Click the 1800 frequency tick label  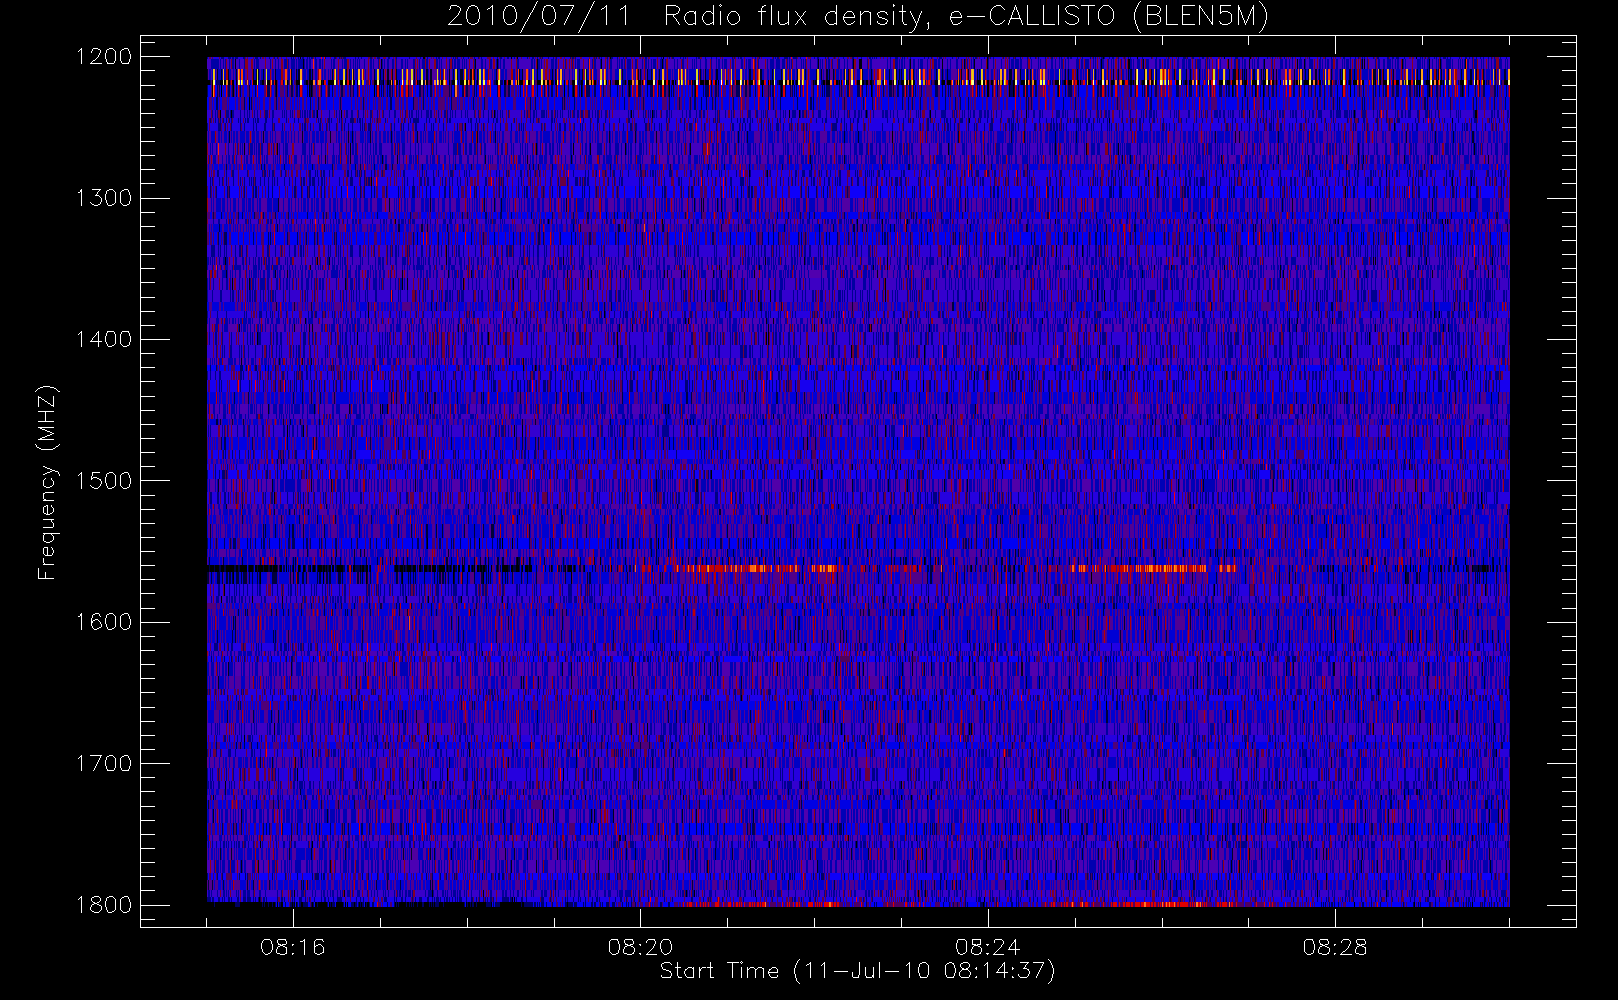click(104, 905)
